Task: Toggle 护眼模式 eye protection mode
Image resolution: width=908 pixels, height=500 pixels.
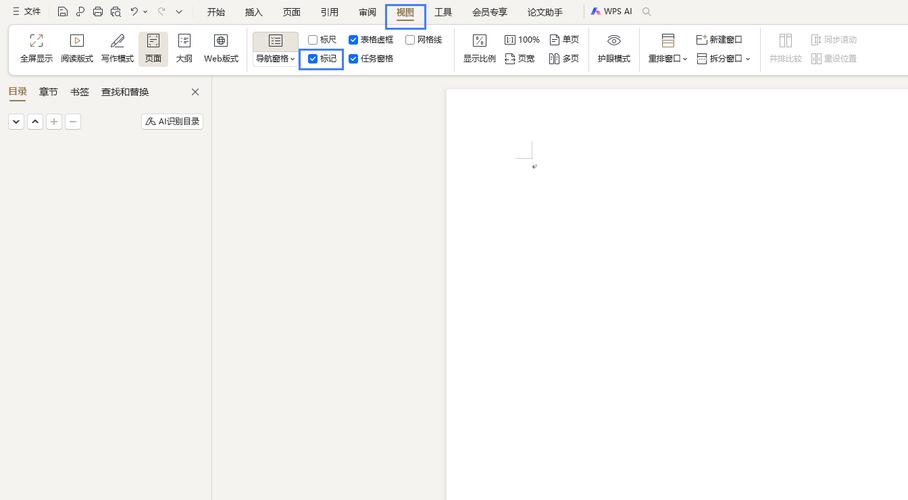Action: click(x=614, y=49)
